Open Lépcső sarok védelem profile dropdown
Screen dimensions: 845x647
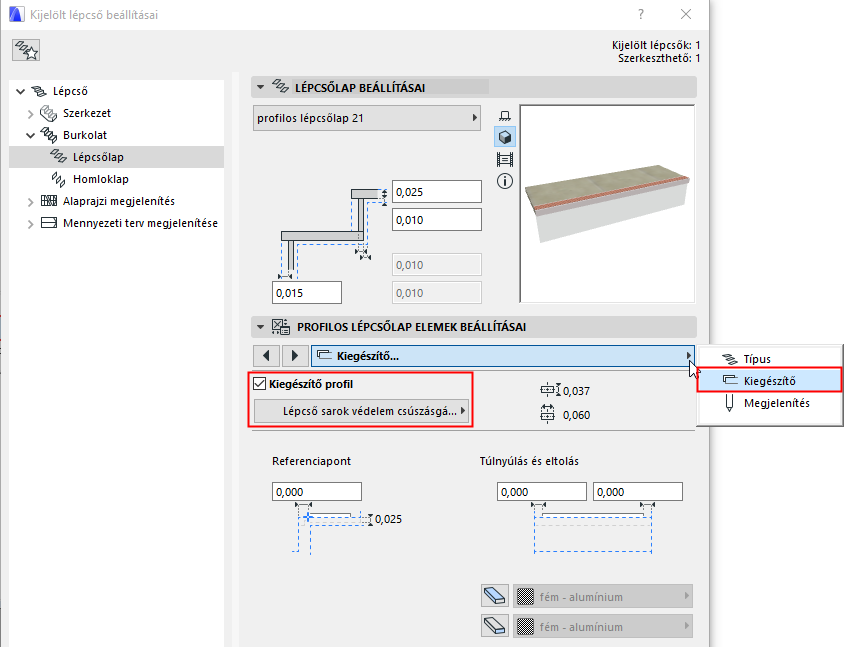pyautogui.click(x=361, y=411)
